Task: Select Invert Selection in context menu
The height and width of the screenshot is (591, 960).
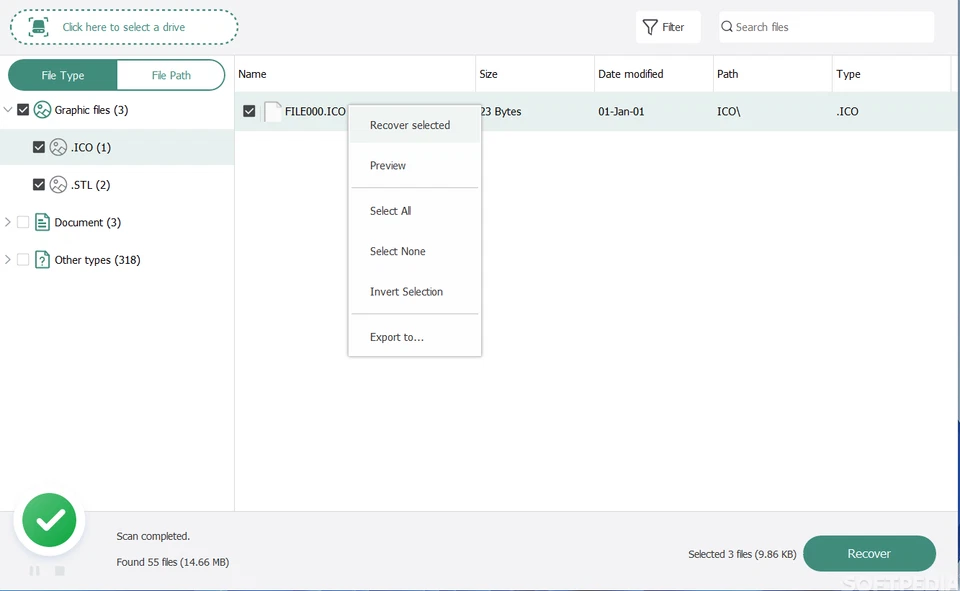Action: click(x=406, y=292)
